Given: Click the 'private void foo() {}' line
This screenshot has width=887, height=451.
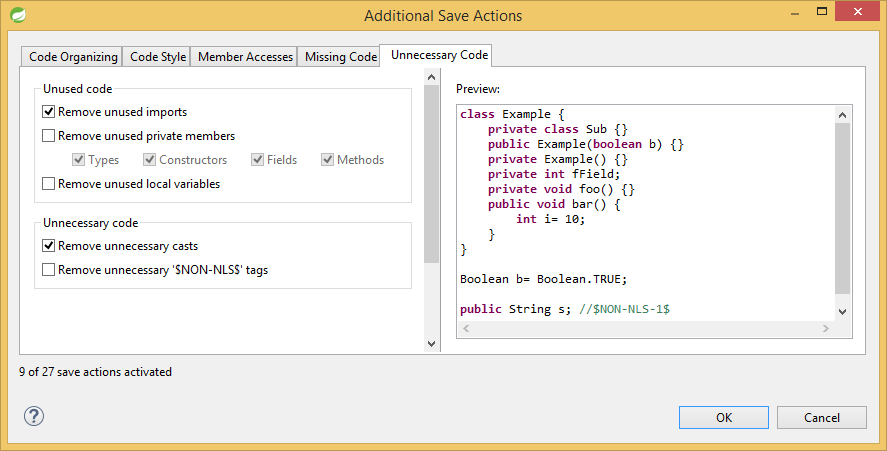Looking at the screenshot, I should click(561, 189).
